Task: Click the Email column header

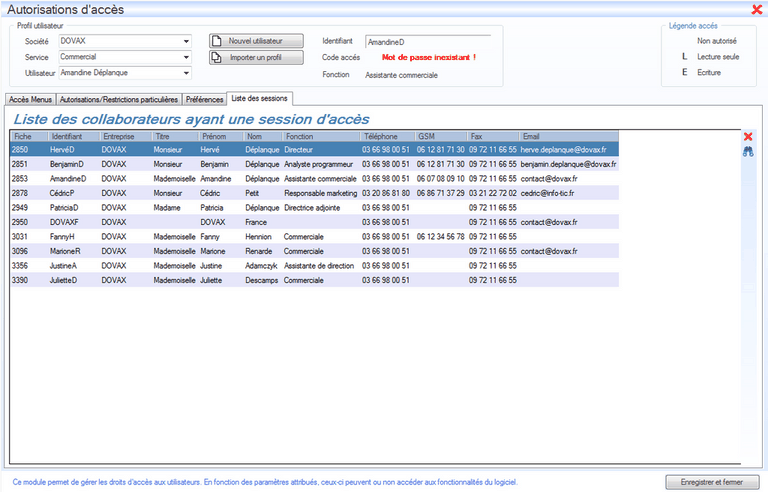Action: 569,136
